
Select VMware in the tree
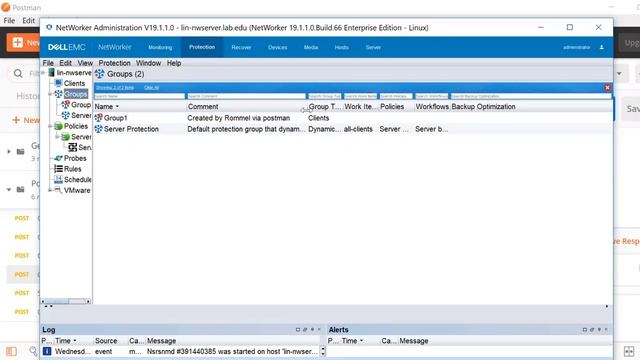click(x=77, y=190)
